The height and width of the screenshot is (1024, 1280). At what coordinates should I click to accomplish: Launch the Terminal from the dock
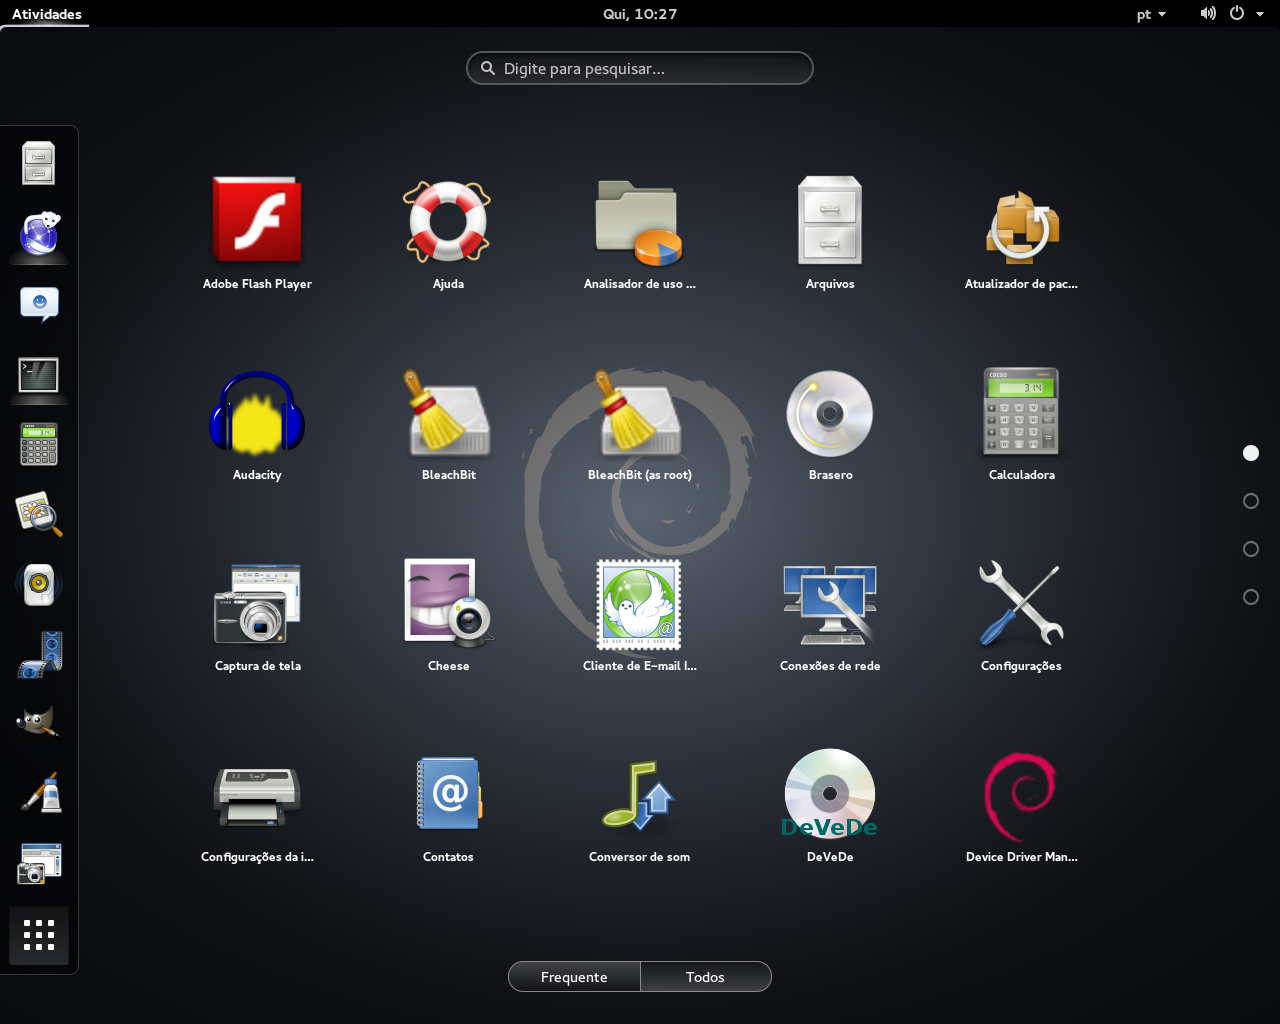39,375
